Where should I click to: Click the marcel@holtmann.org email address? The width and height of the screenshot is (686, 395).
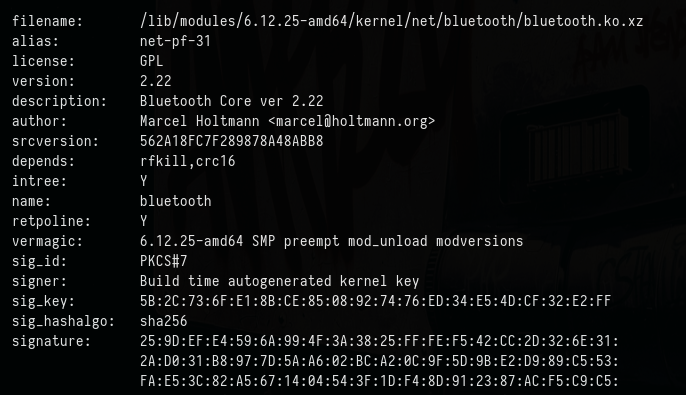point(352,121)
